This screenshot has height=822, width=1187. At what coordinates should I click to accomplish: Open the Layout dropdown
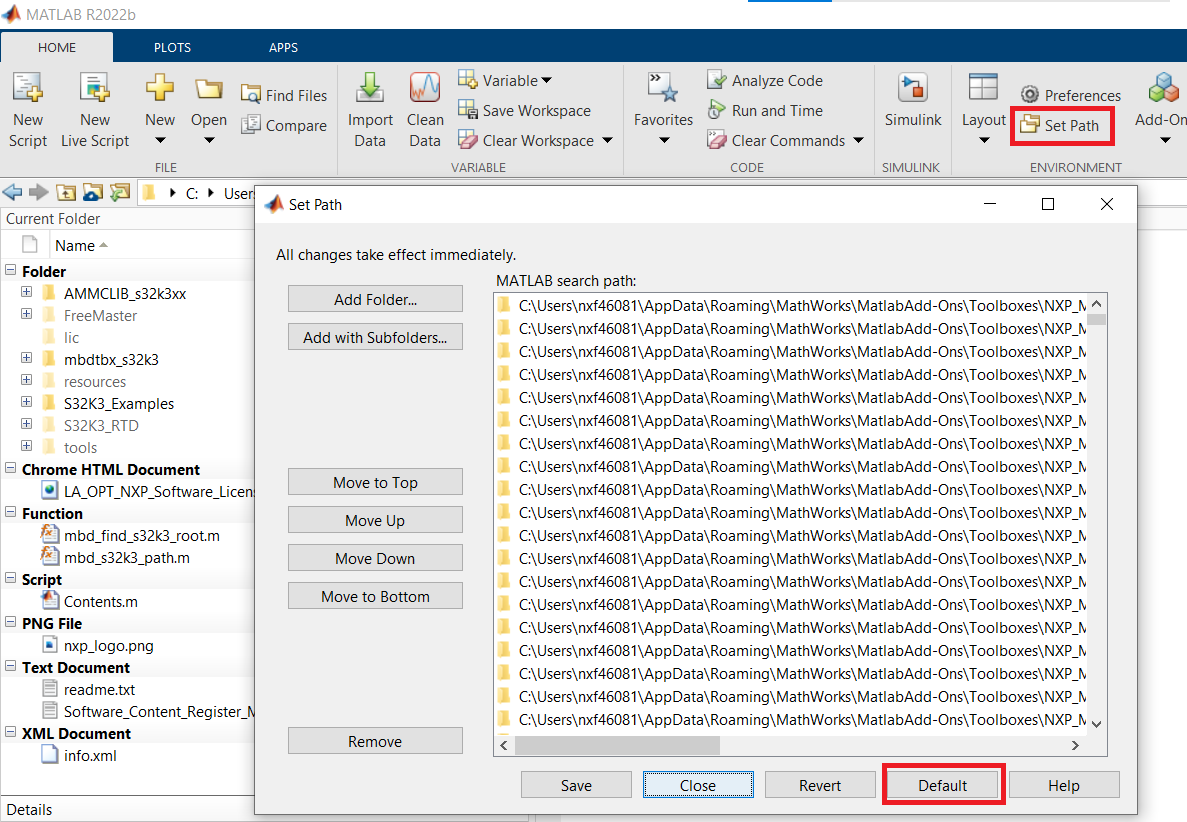[x=983, y=108]
